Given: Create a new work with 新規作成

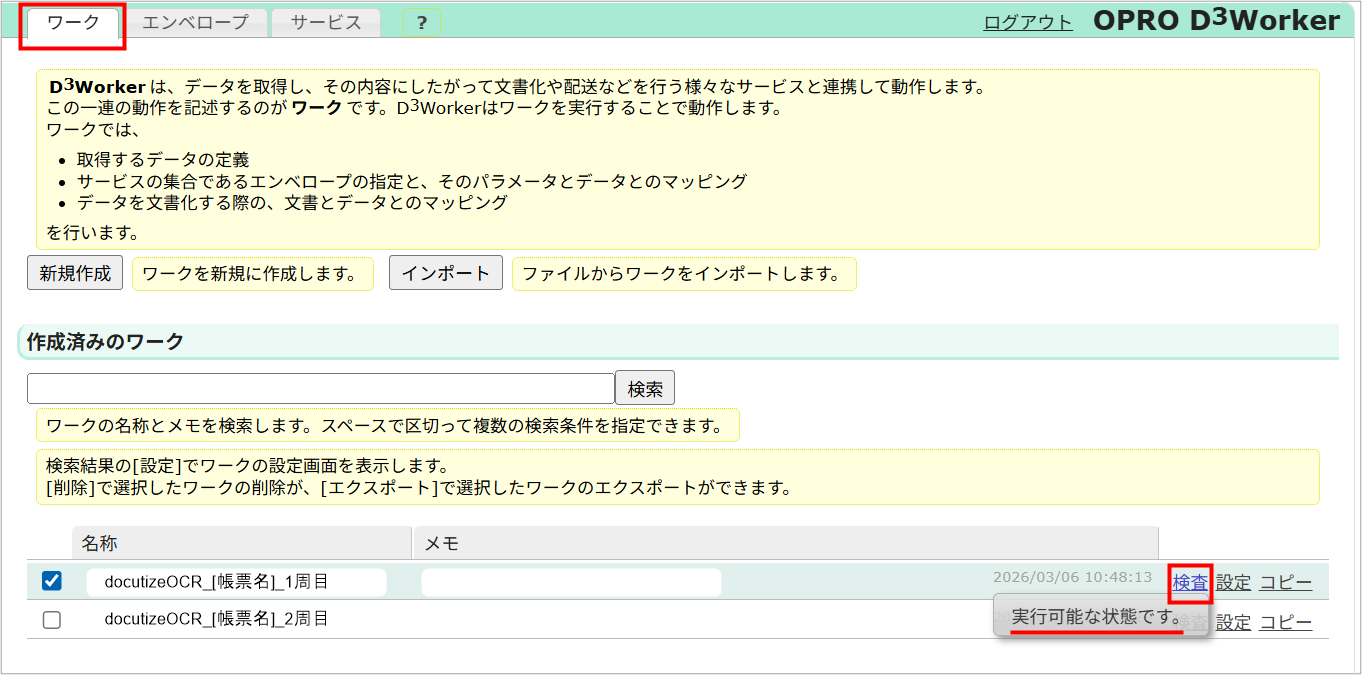Looking at the screenshot, I should point(74,272).
